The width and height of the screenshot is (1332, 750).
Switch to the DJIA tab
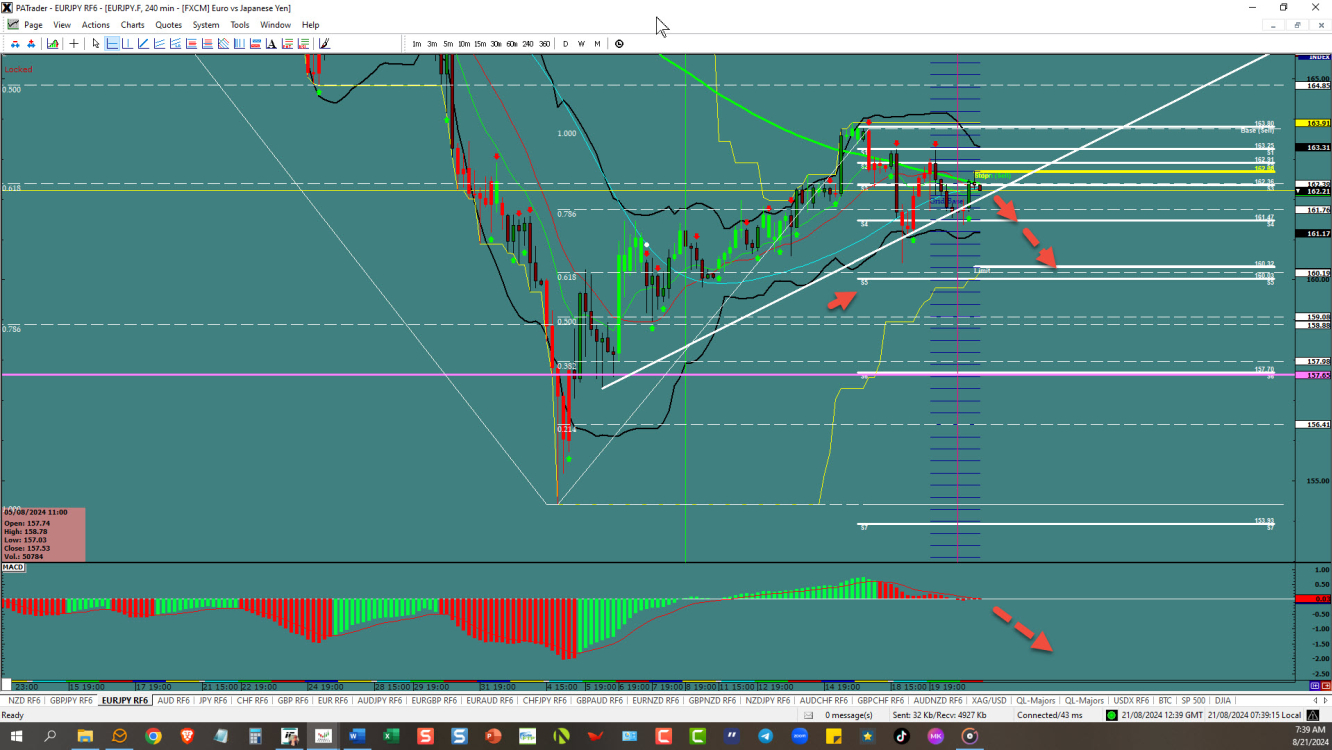[1222, 700]
